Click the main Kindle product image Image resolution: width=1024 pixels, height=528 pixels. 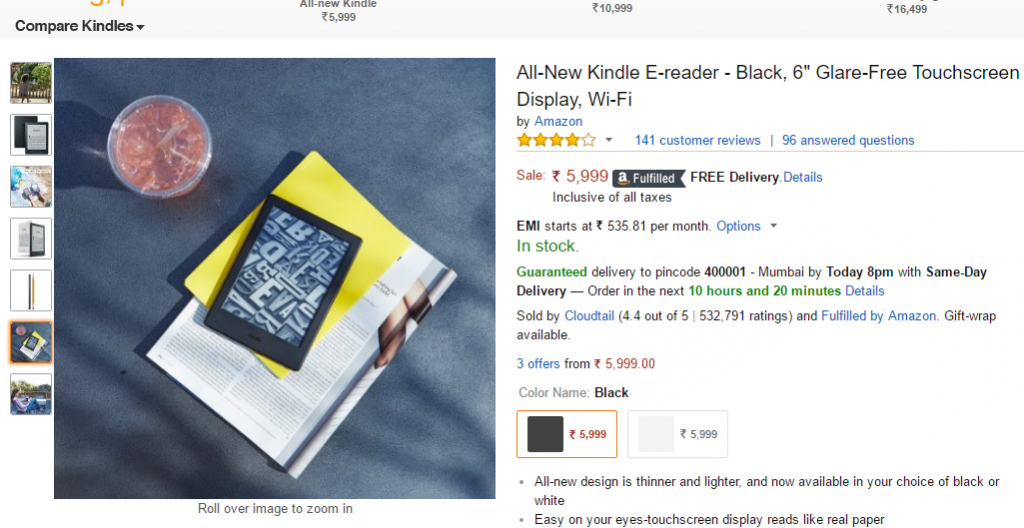[x=274, y=278]
